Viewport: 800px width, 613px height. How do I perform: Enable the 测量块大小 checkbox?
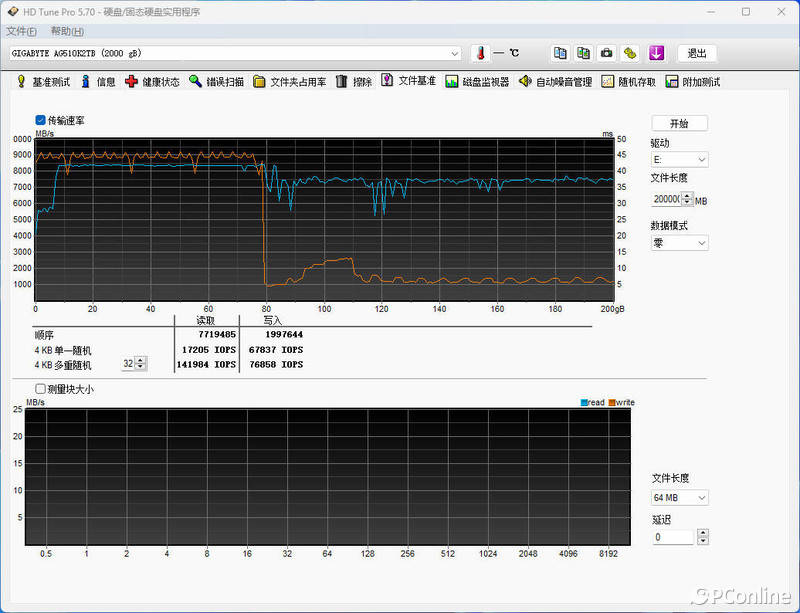41,389
